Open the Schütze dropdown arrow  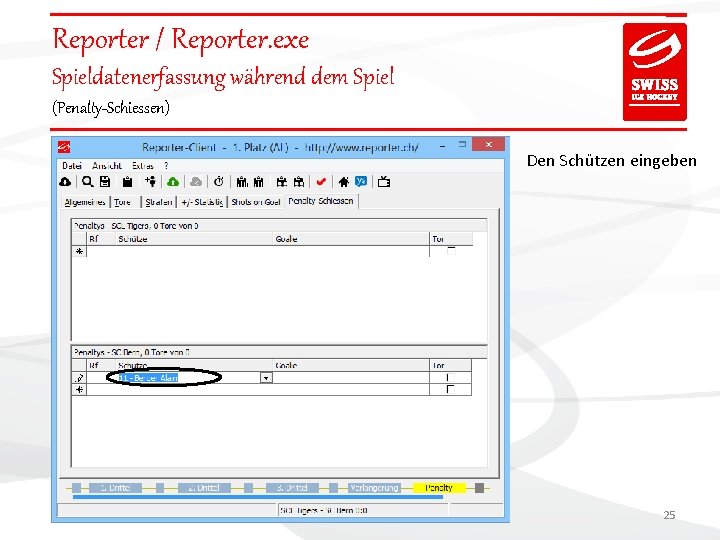[266, 378]
